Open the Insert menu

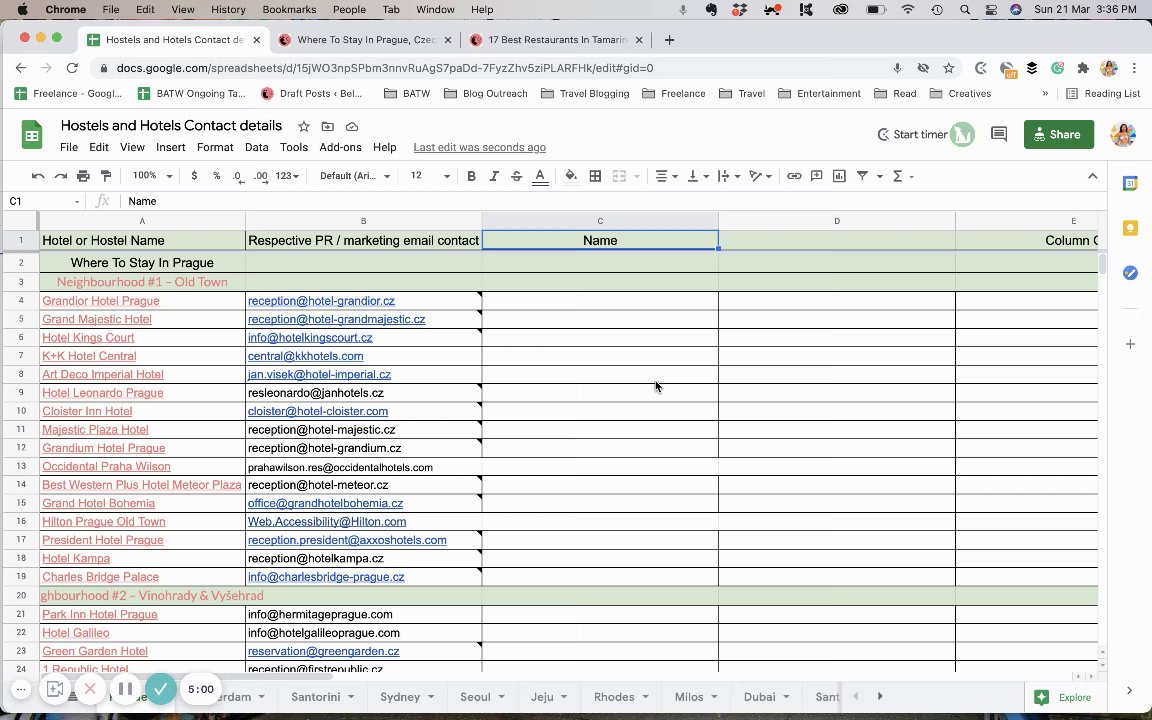(170, 147)
